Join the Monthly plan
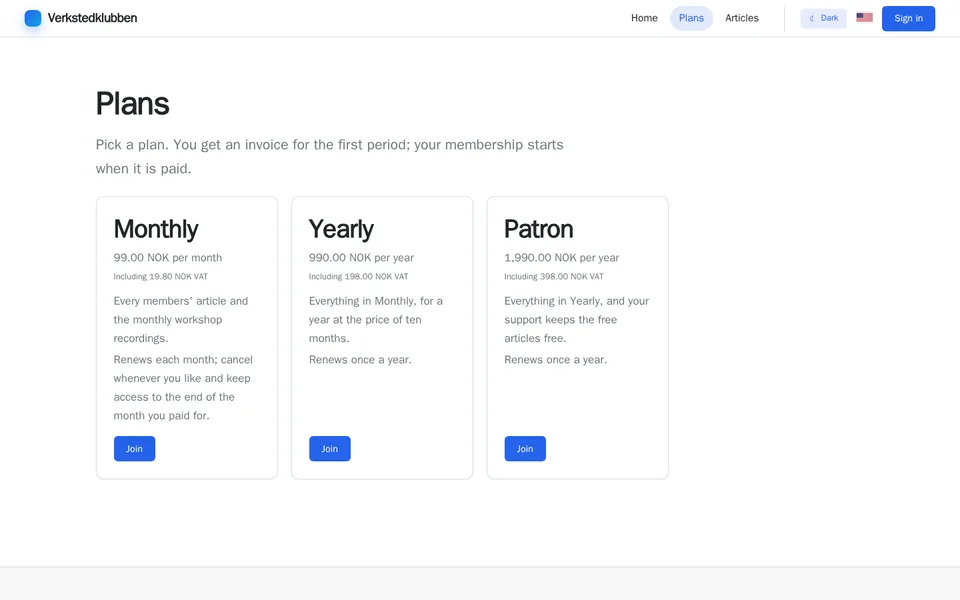The image size is (960, 600). coord(134,449)
